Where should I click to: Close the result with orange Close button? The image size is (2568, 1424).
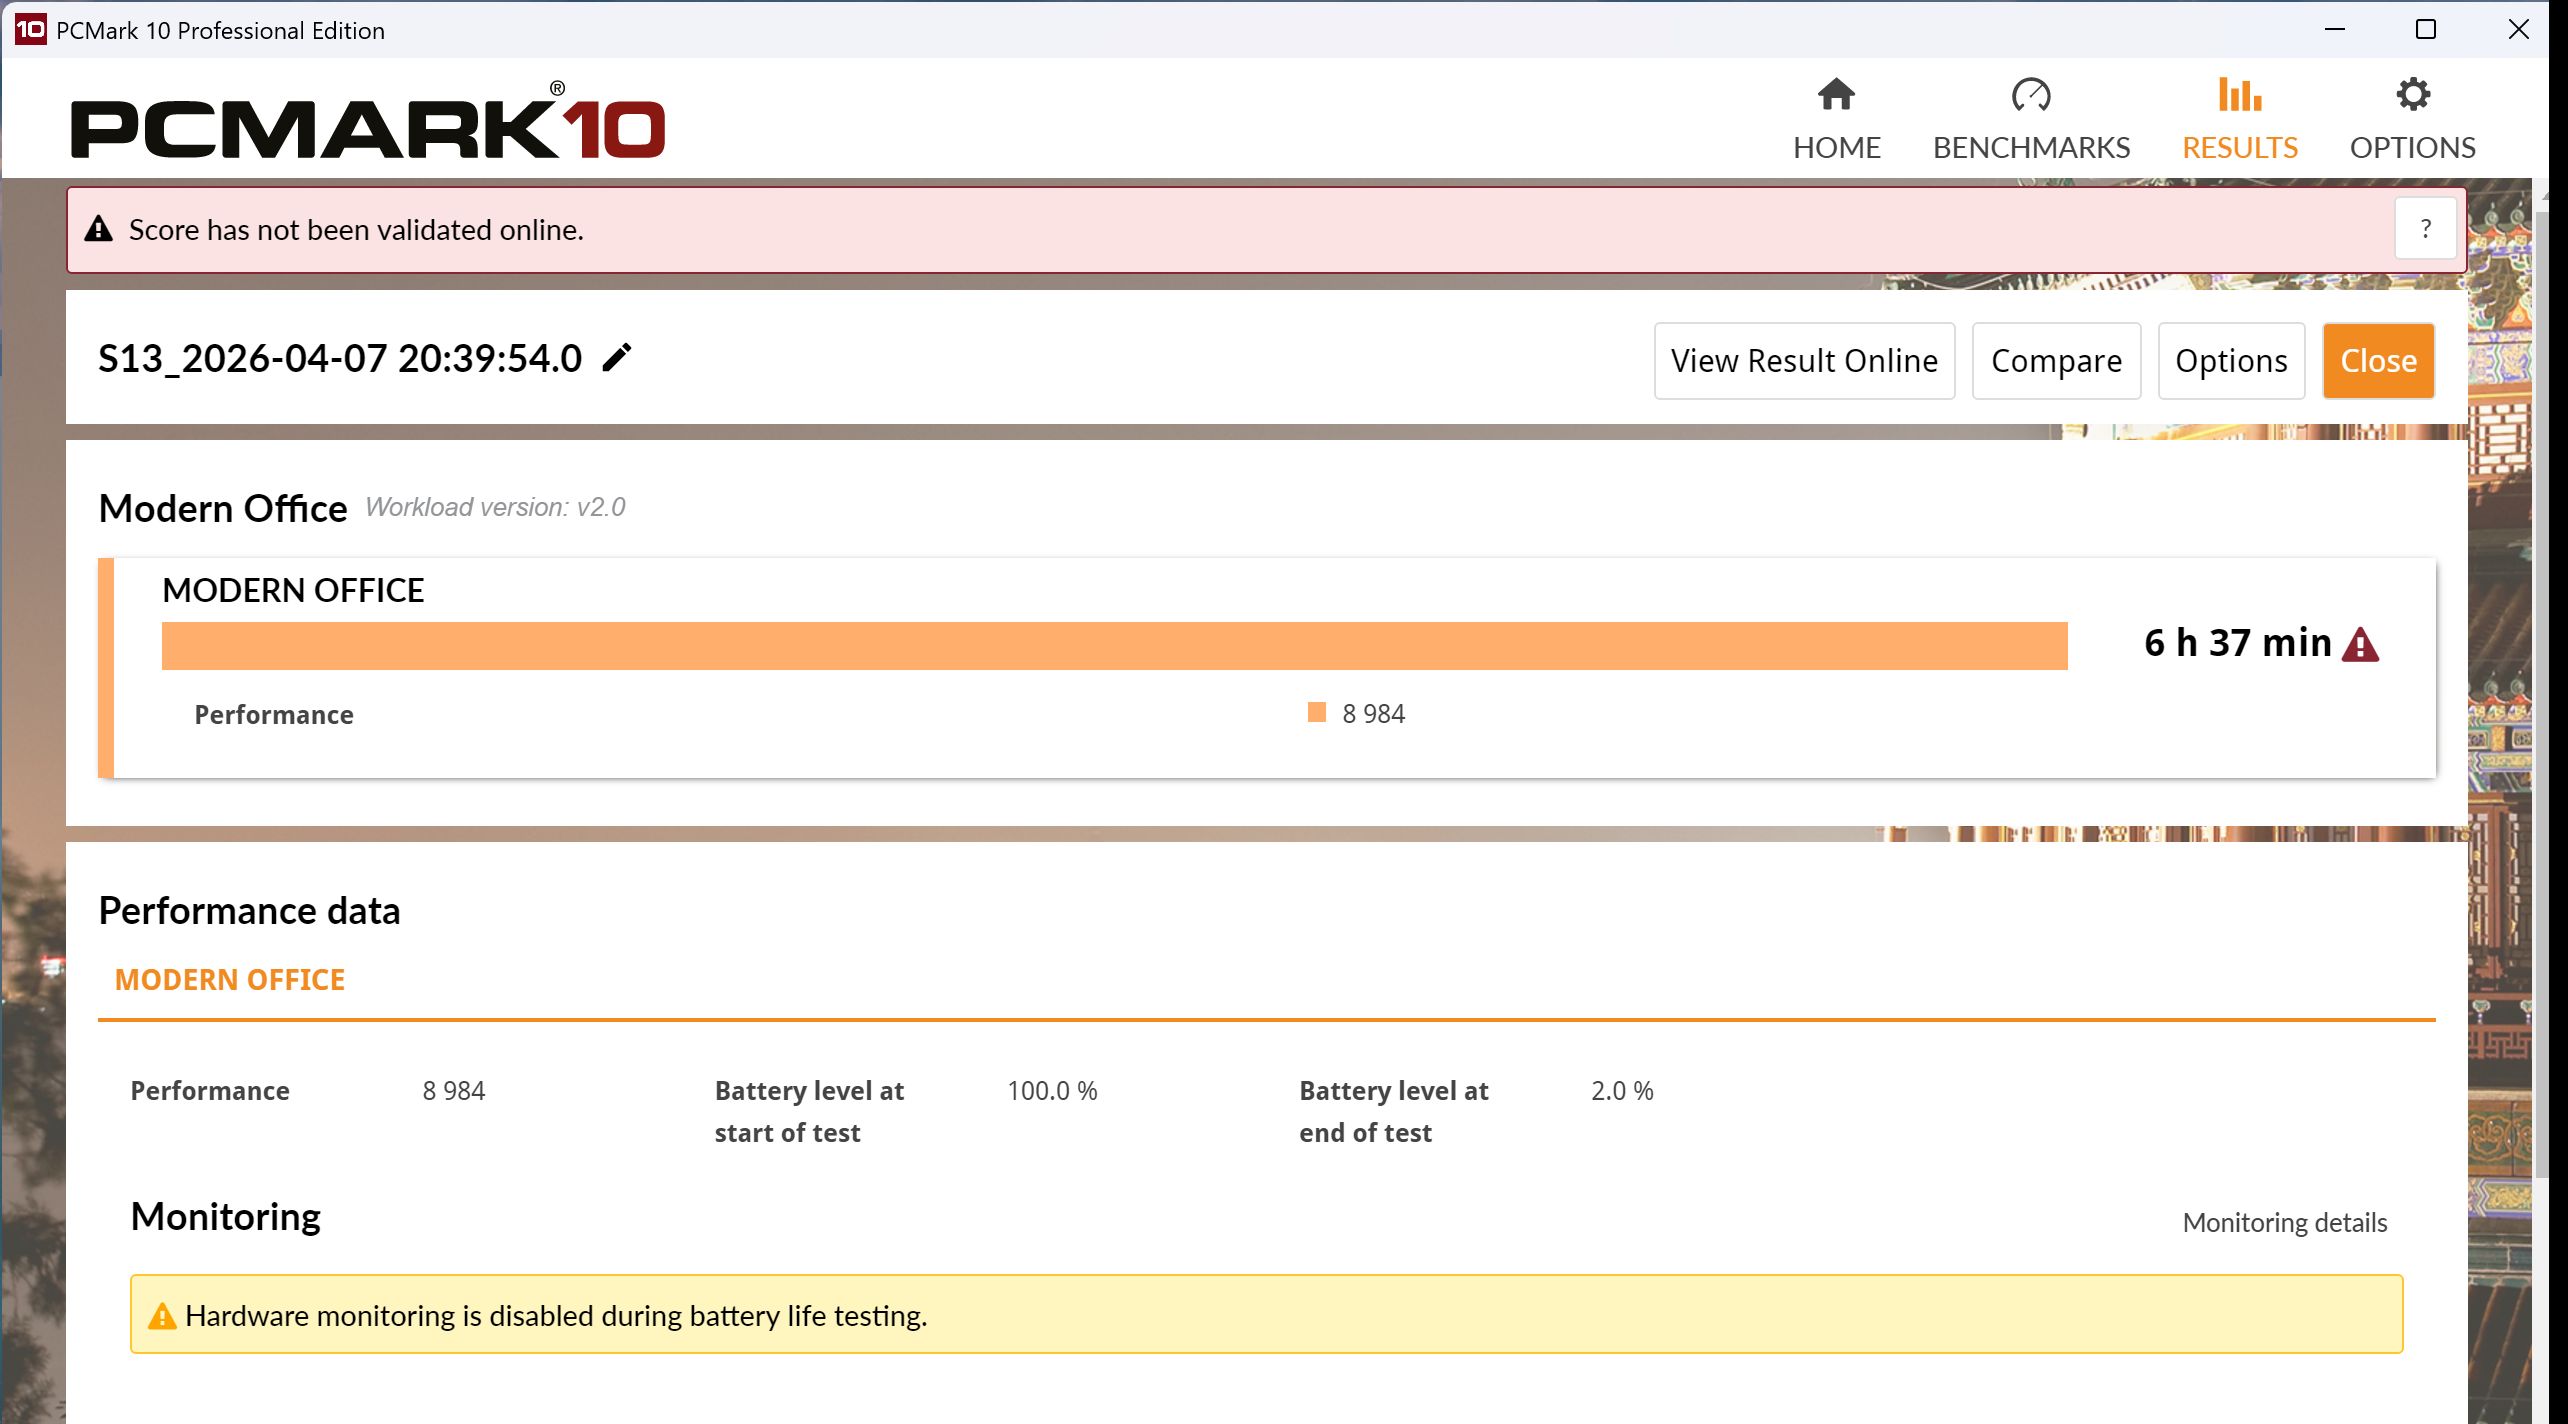pos(2377,361)
